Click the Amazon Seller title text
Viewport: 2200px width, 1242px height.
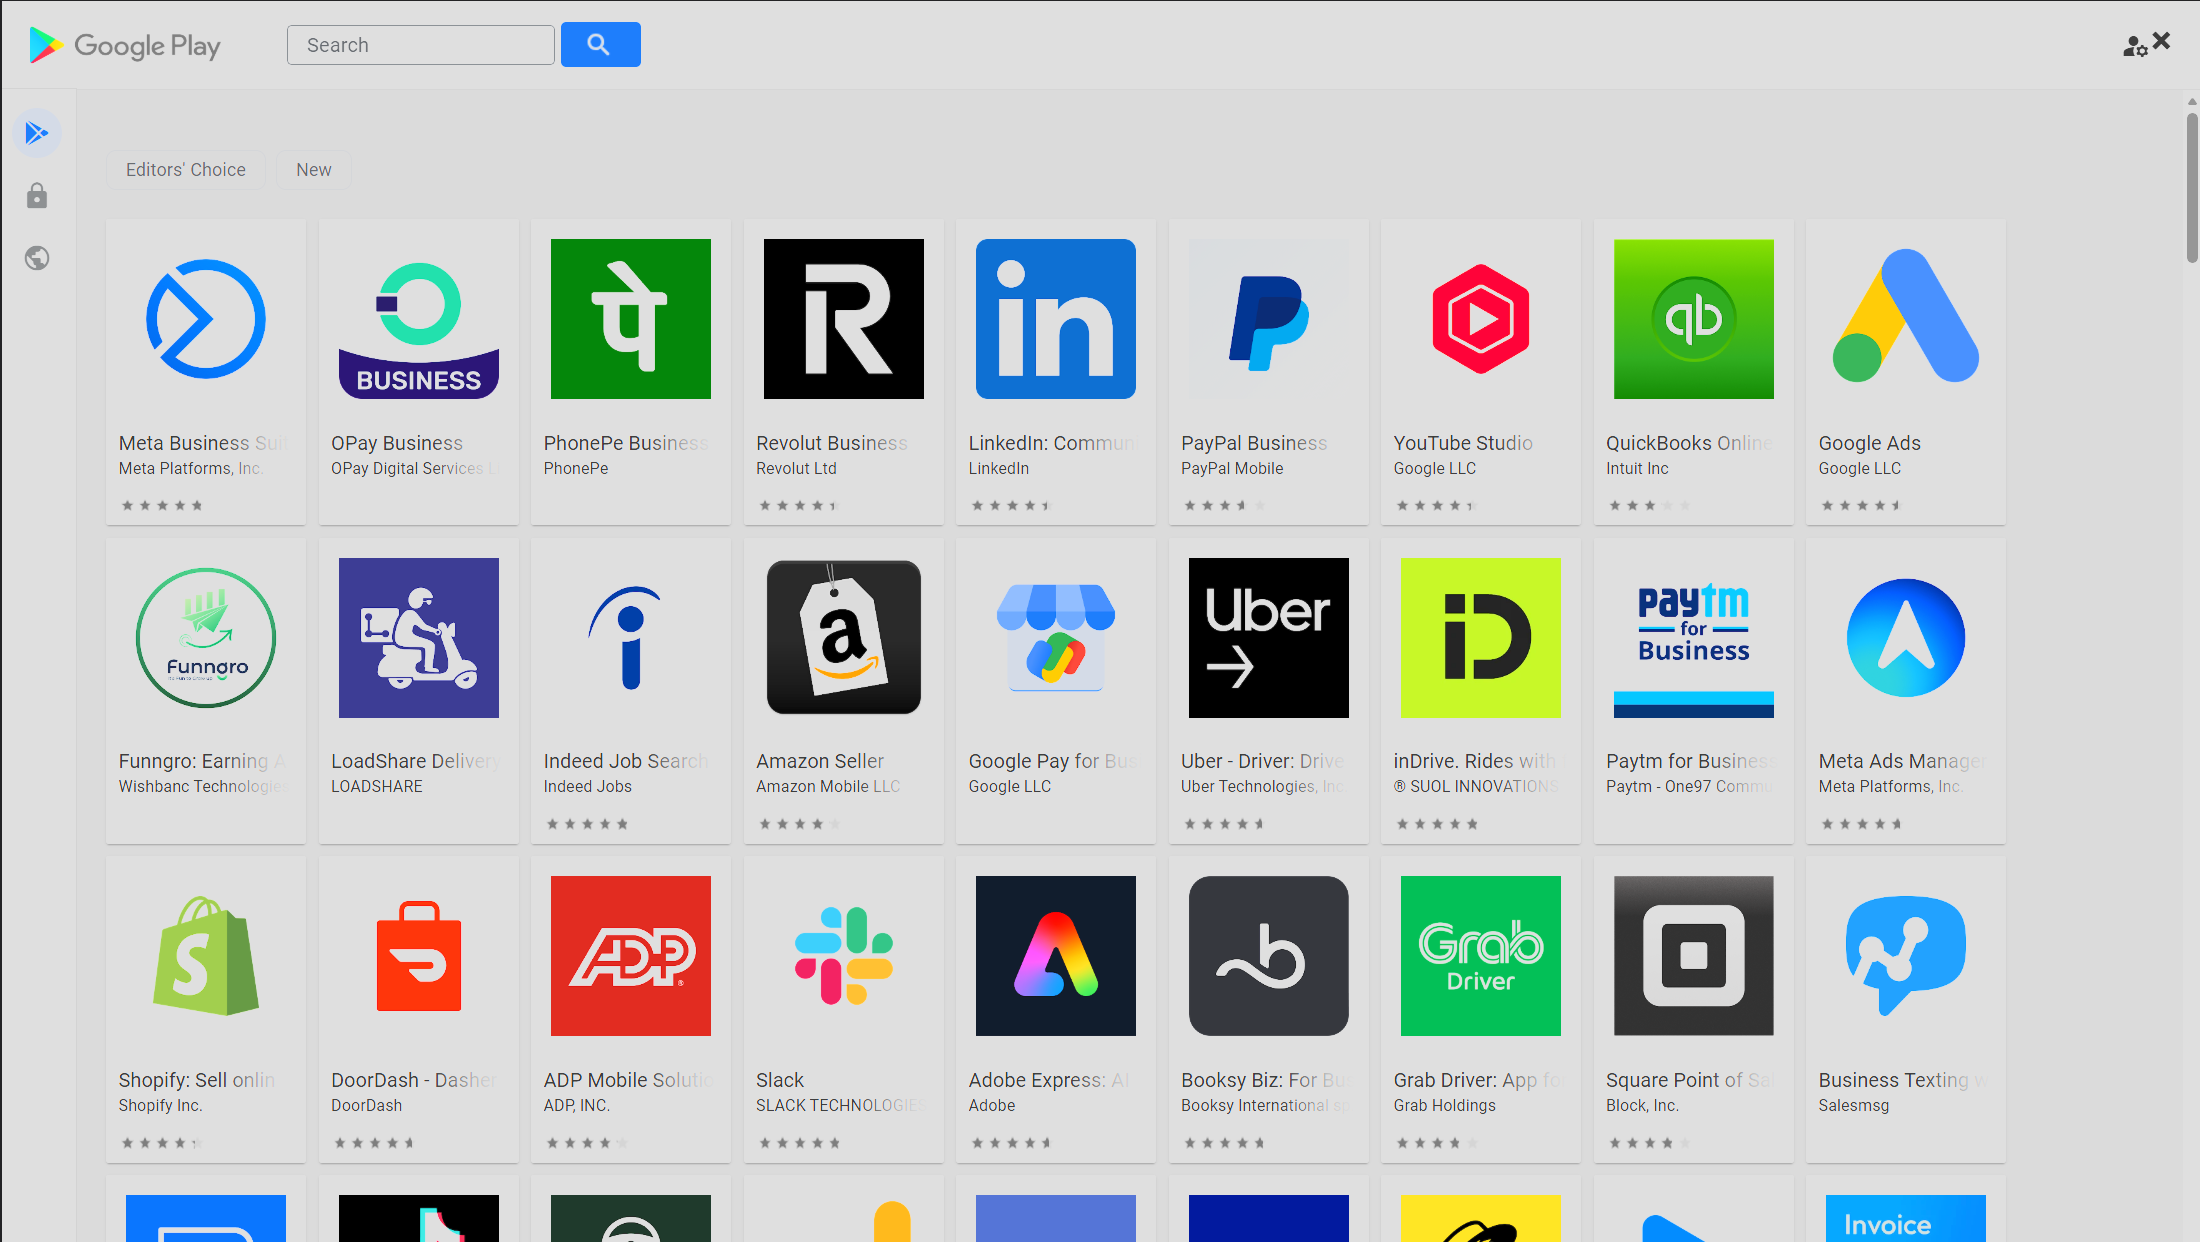820,761
